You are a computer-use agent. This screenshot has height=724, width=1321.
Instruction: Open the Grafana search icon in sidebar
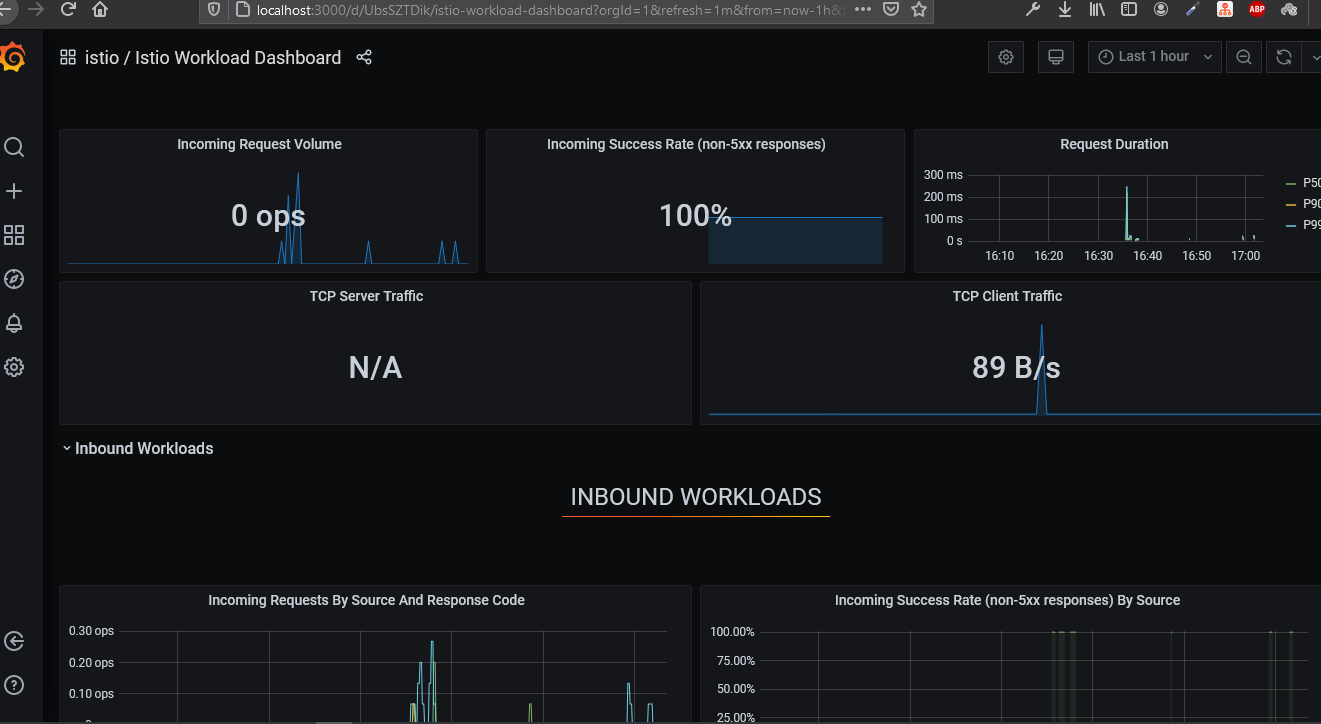pos(14,147)
